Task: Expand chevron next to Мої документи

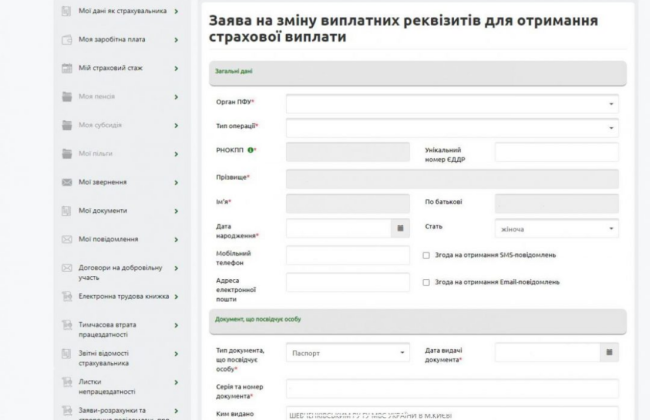Action: coord(176,211)
